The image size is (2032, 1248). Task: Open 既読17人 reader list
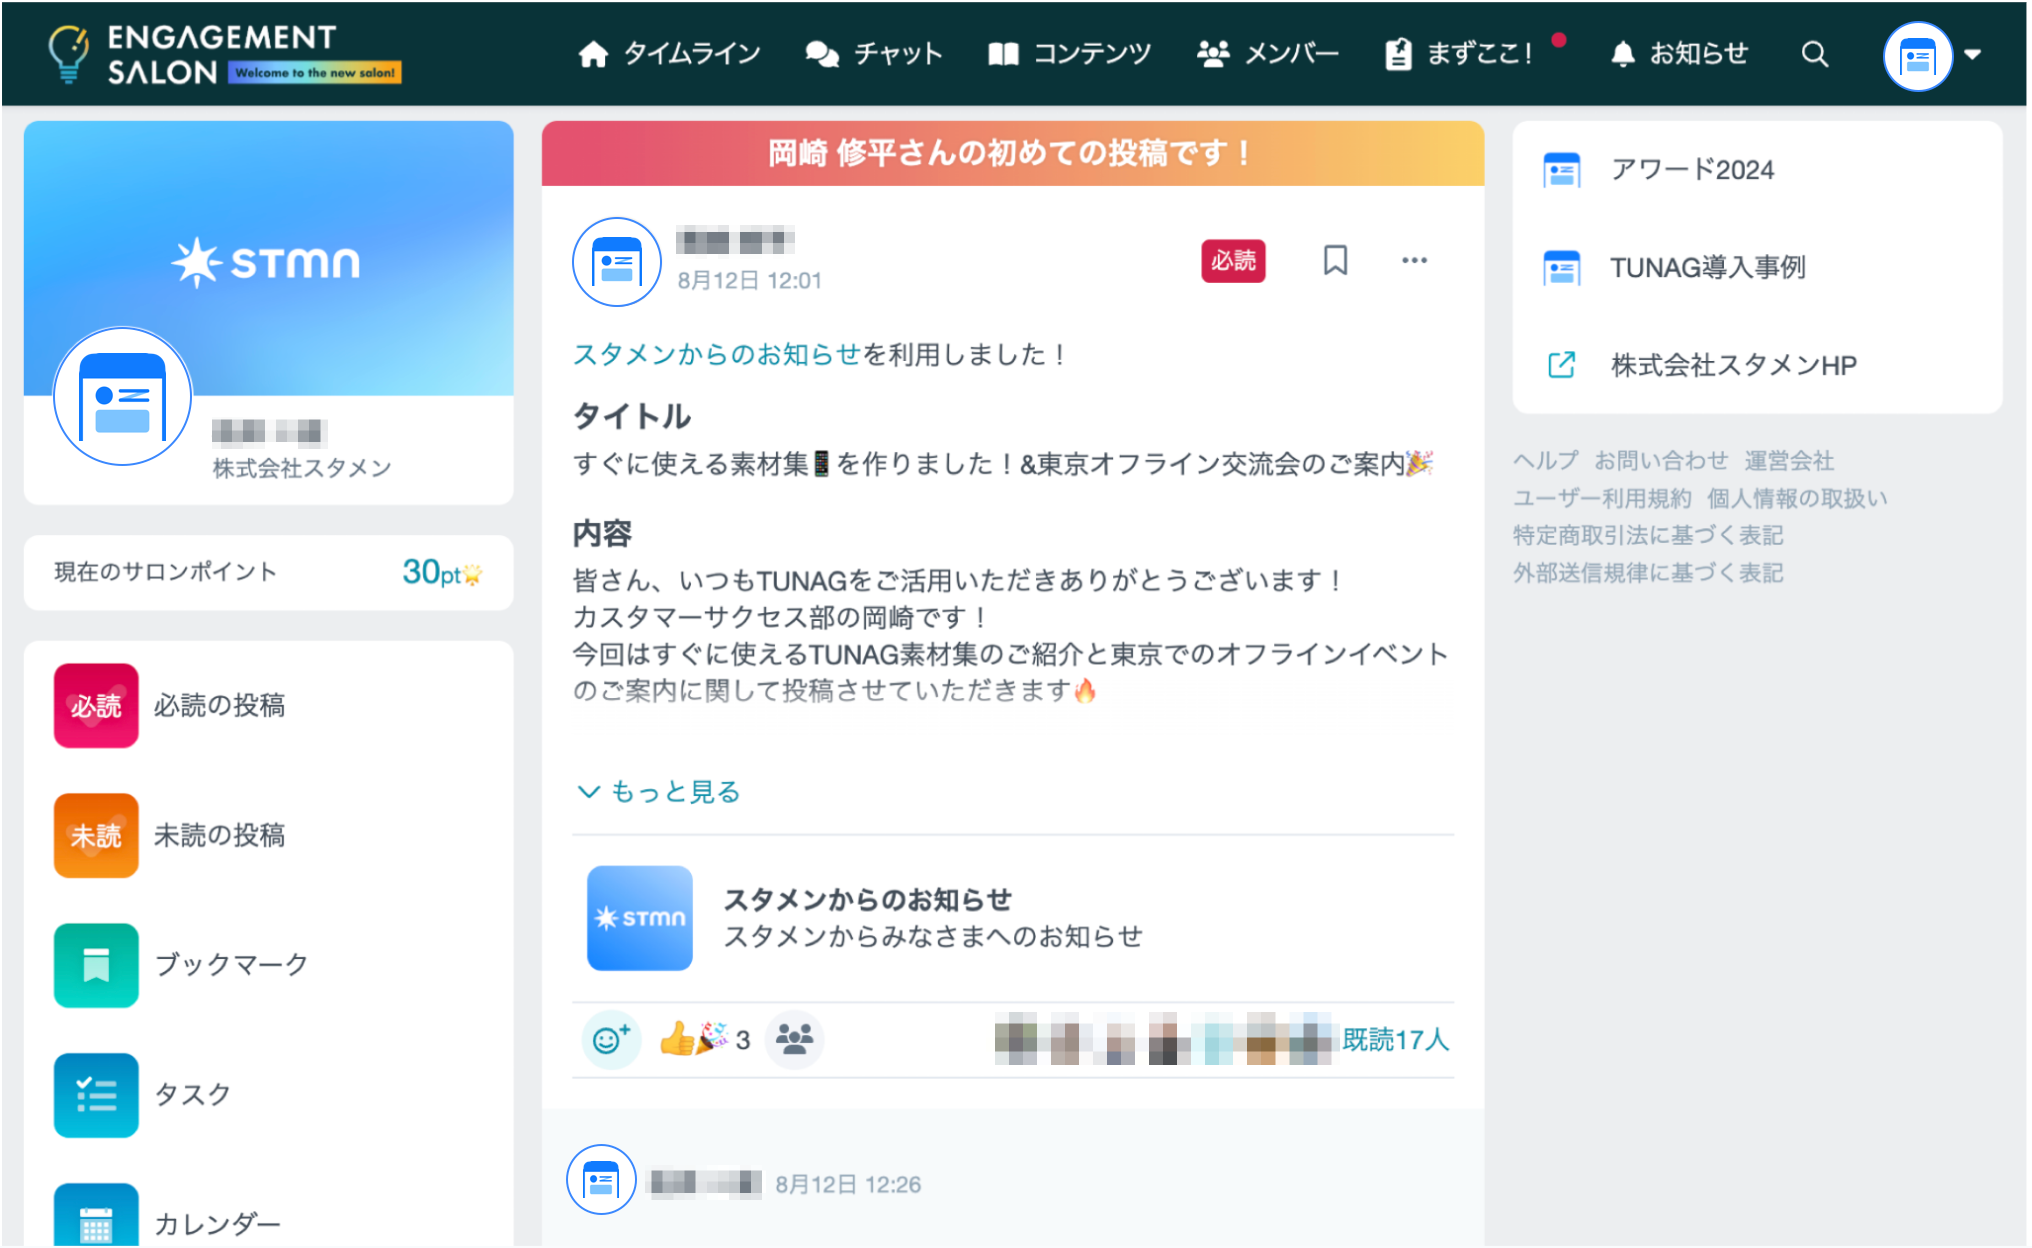tap(1396, 1040)
